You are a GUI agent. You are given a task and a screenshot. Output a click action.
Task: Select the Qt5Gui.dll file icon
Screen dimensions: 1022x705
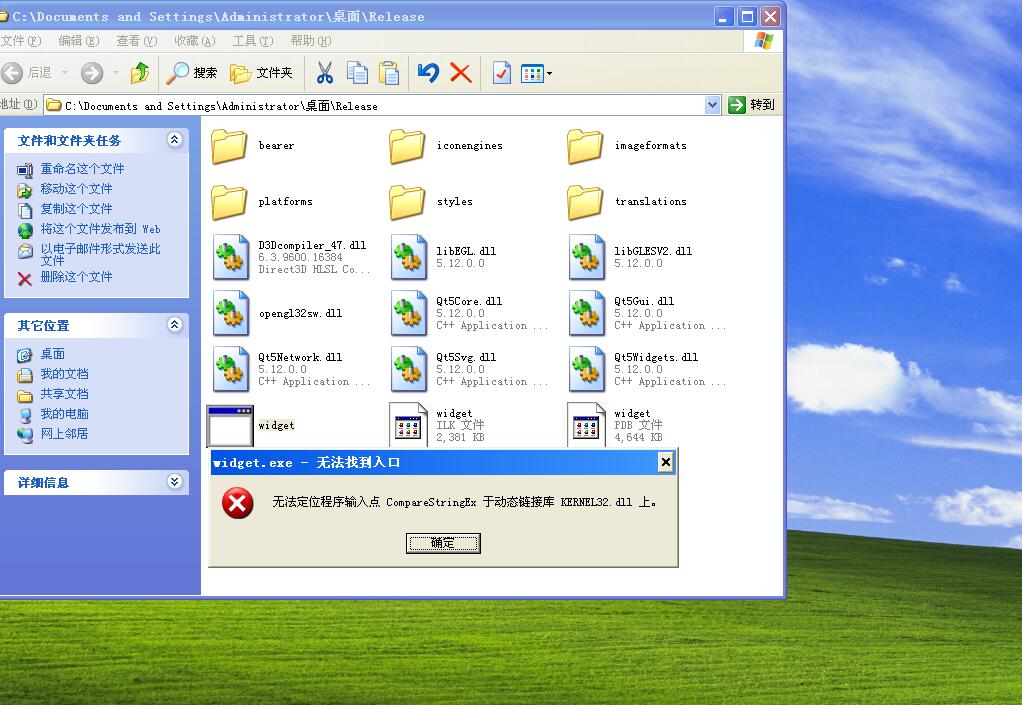[587, 313]
